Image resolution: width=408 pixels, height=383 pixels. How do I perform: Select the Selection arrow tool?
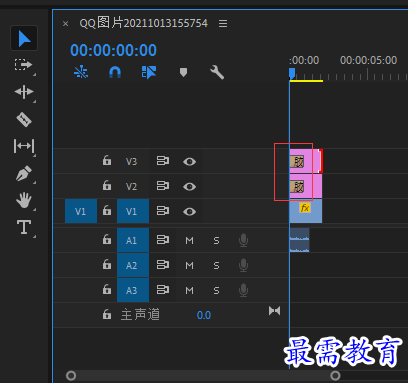pyautogui.click(x=24, y=38)
